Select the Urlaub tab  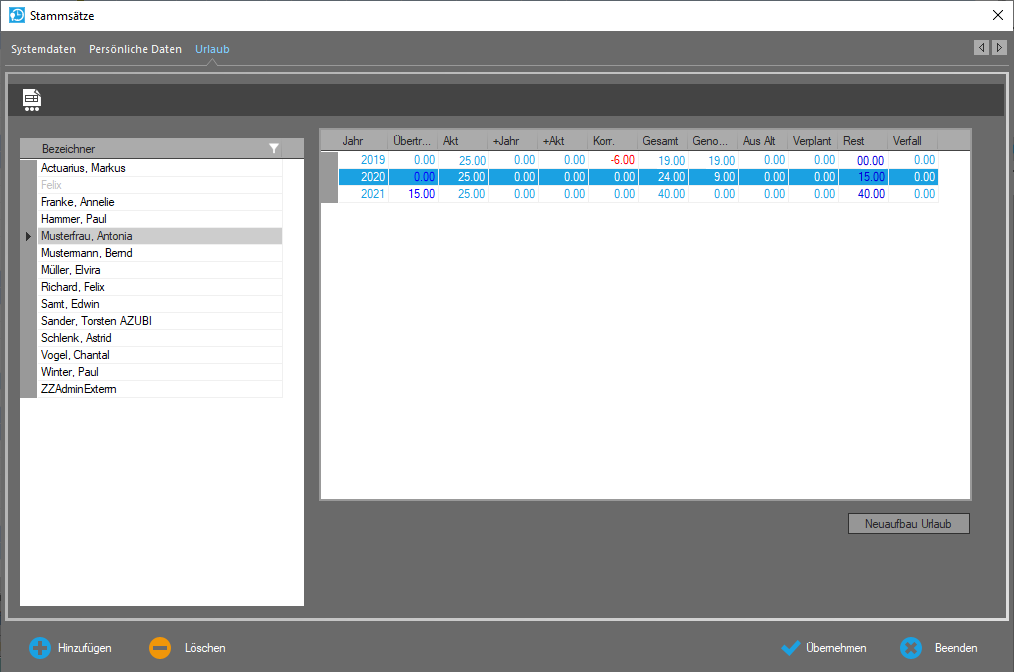pyautogui.click(x=212, y=49)
